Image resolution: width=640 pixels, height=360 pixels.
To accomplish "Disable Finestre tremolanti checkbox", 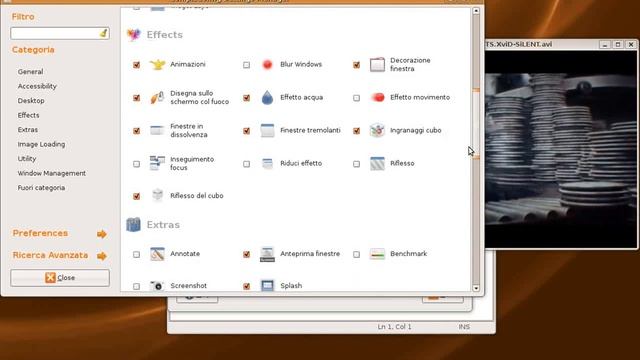I will point(247,131).
